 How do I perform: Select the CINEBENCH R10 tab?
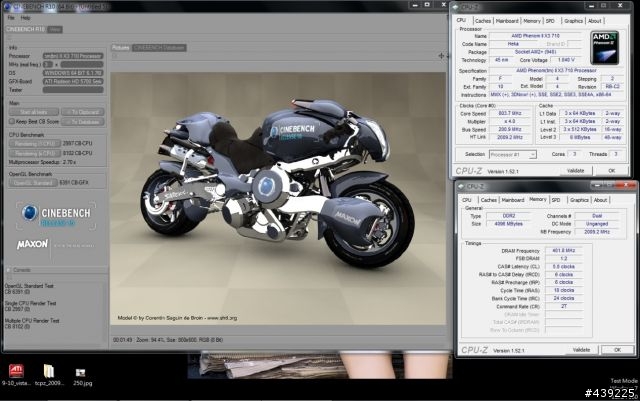pos(25,29)
